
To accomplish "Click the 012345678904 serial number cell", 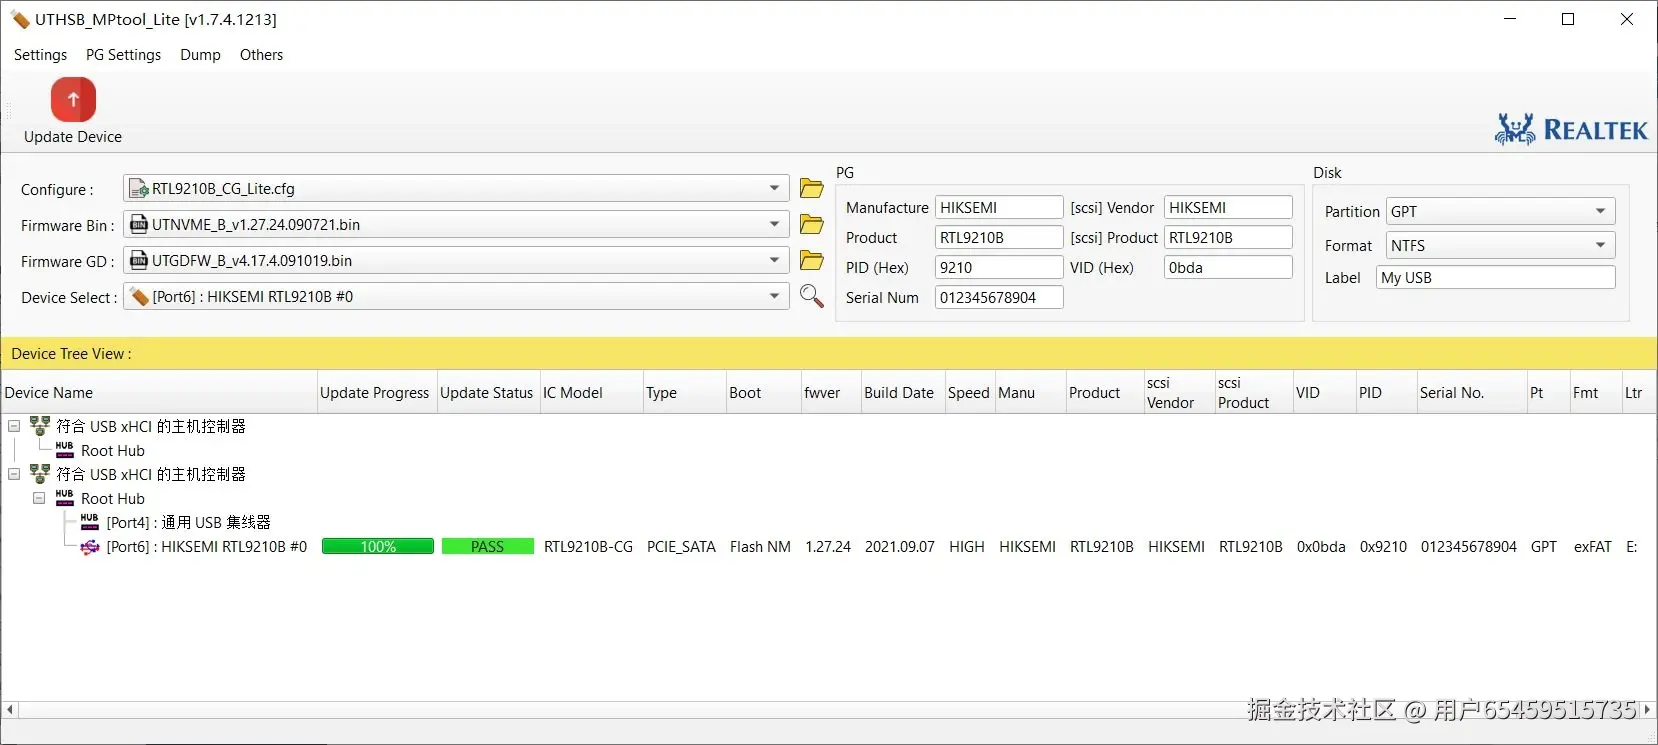I will 1469,547.
